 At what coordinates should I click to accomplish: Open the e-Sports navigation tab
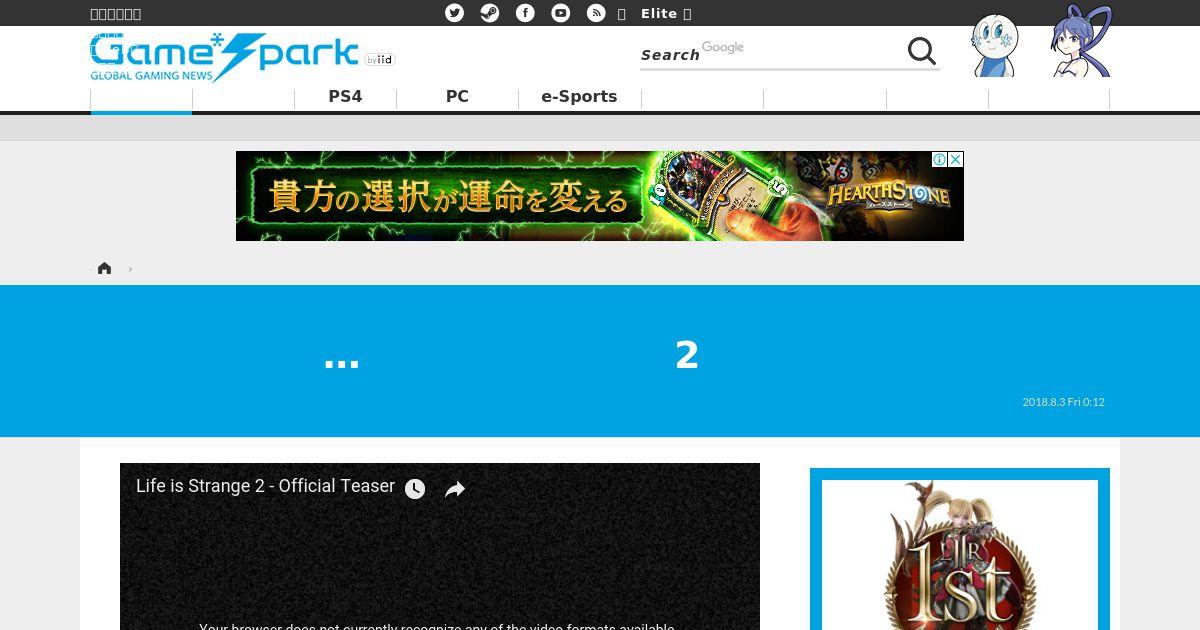click(x=579, y=97)
